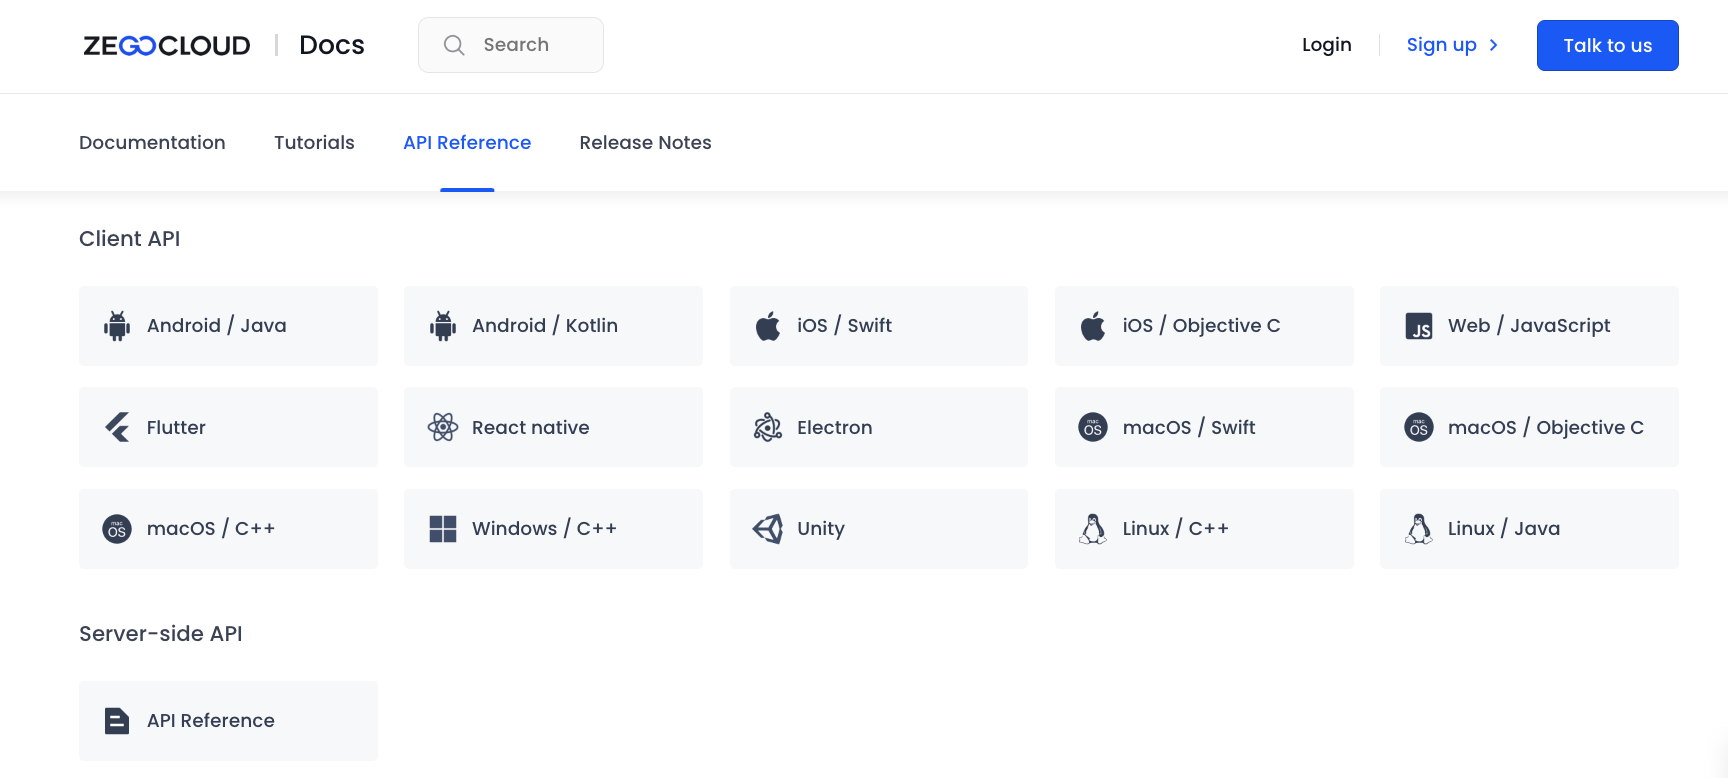Click the Login link
The width and height of the screenshot is (1728, 778).
point(1326,45)
